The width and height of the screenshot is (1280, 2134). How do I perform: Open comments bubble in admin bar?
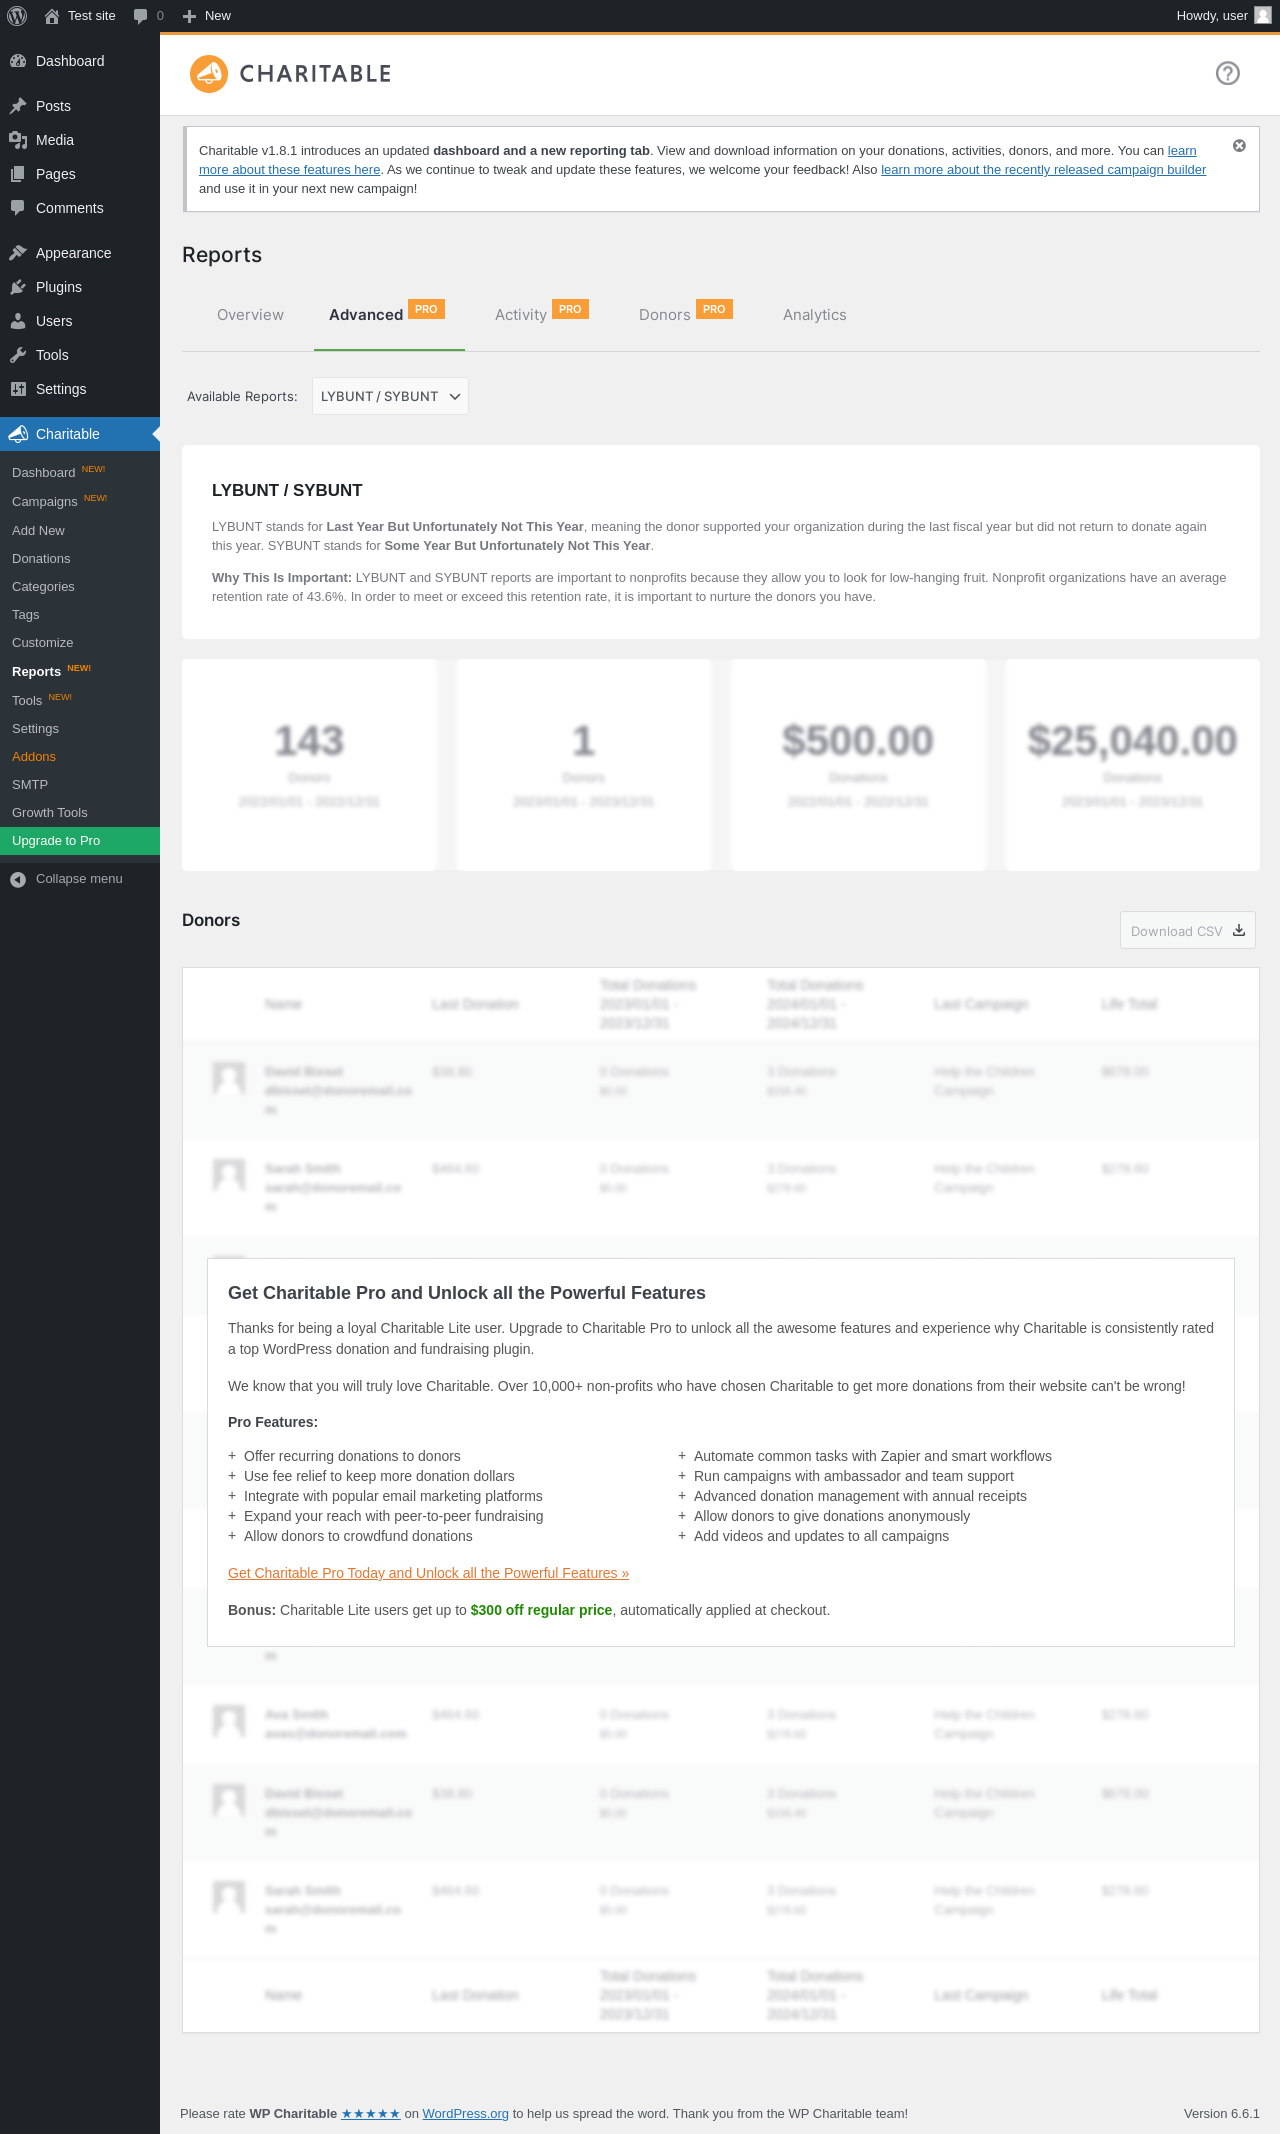coord(140,16)
